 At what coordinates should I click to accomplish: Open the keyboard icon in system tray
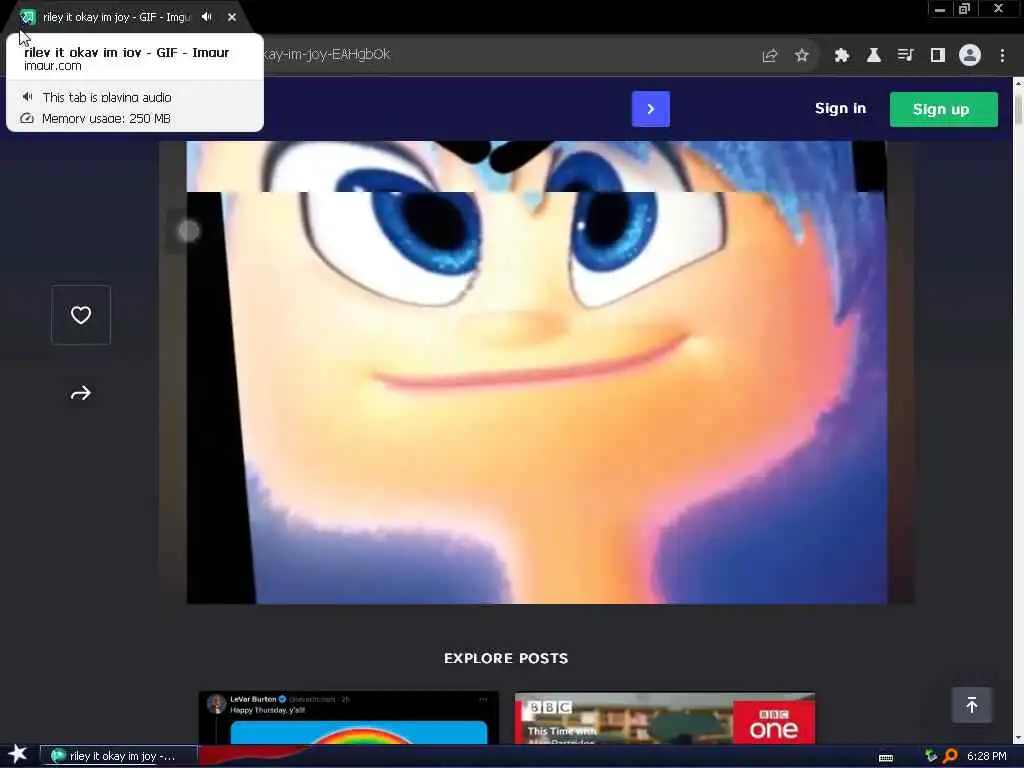click(x=886, y=758)
